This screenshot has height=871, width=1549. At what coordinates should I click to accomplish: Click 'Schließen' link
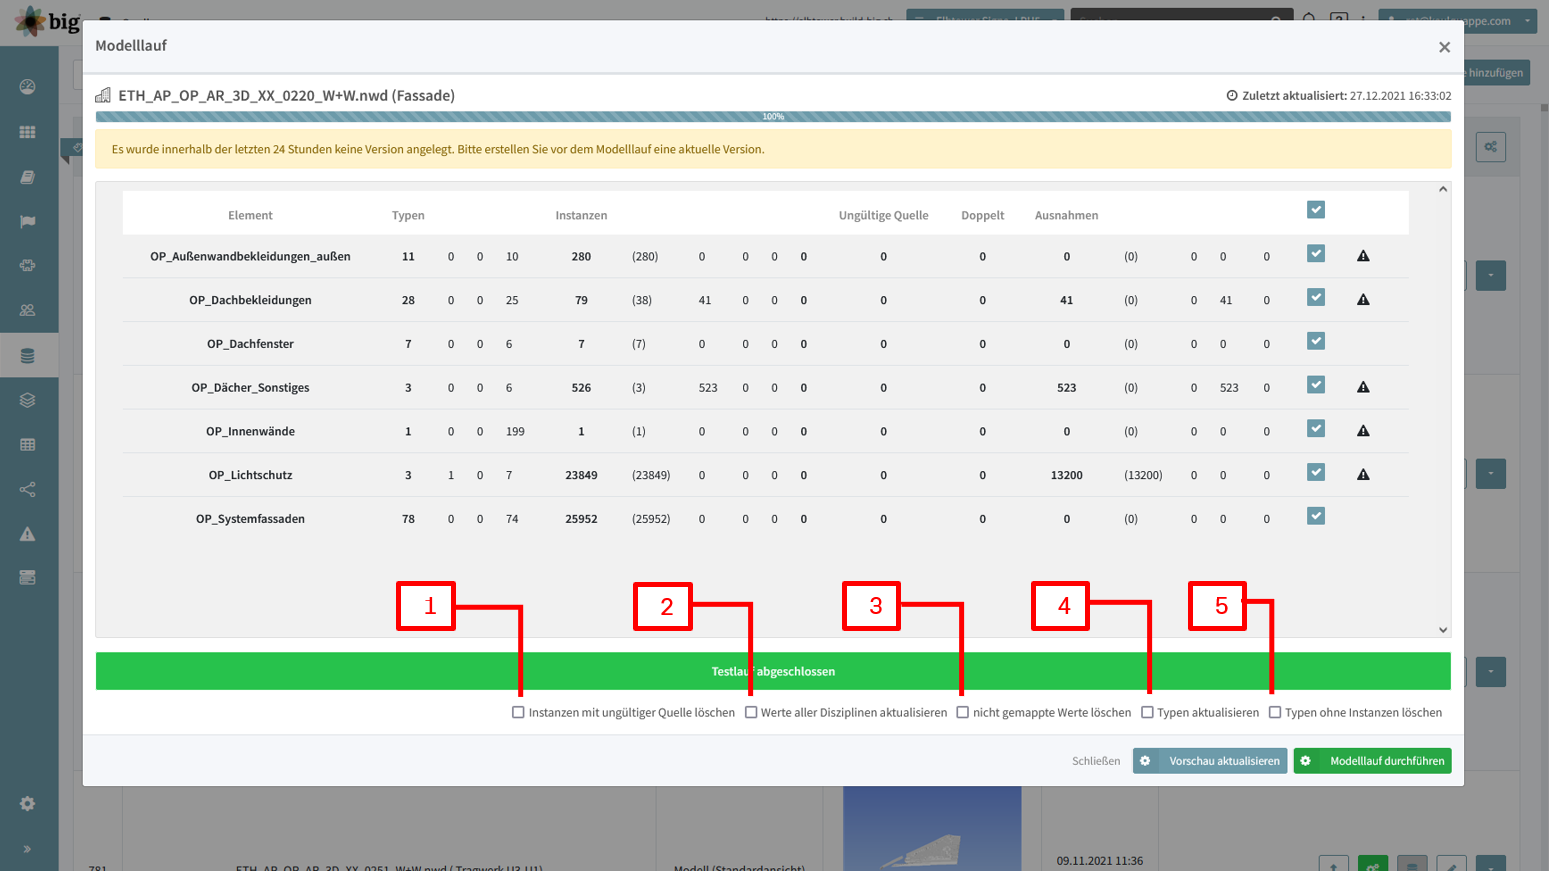coord(1096,761)
